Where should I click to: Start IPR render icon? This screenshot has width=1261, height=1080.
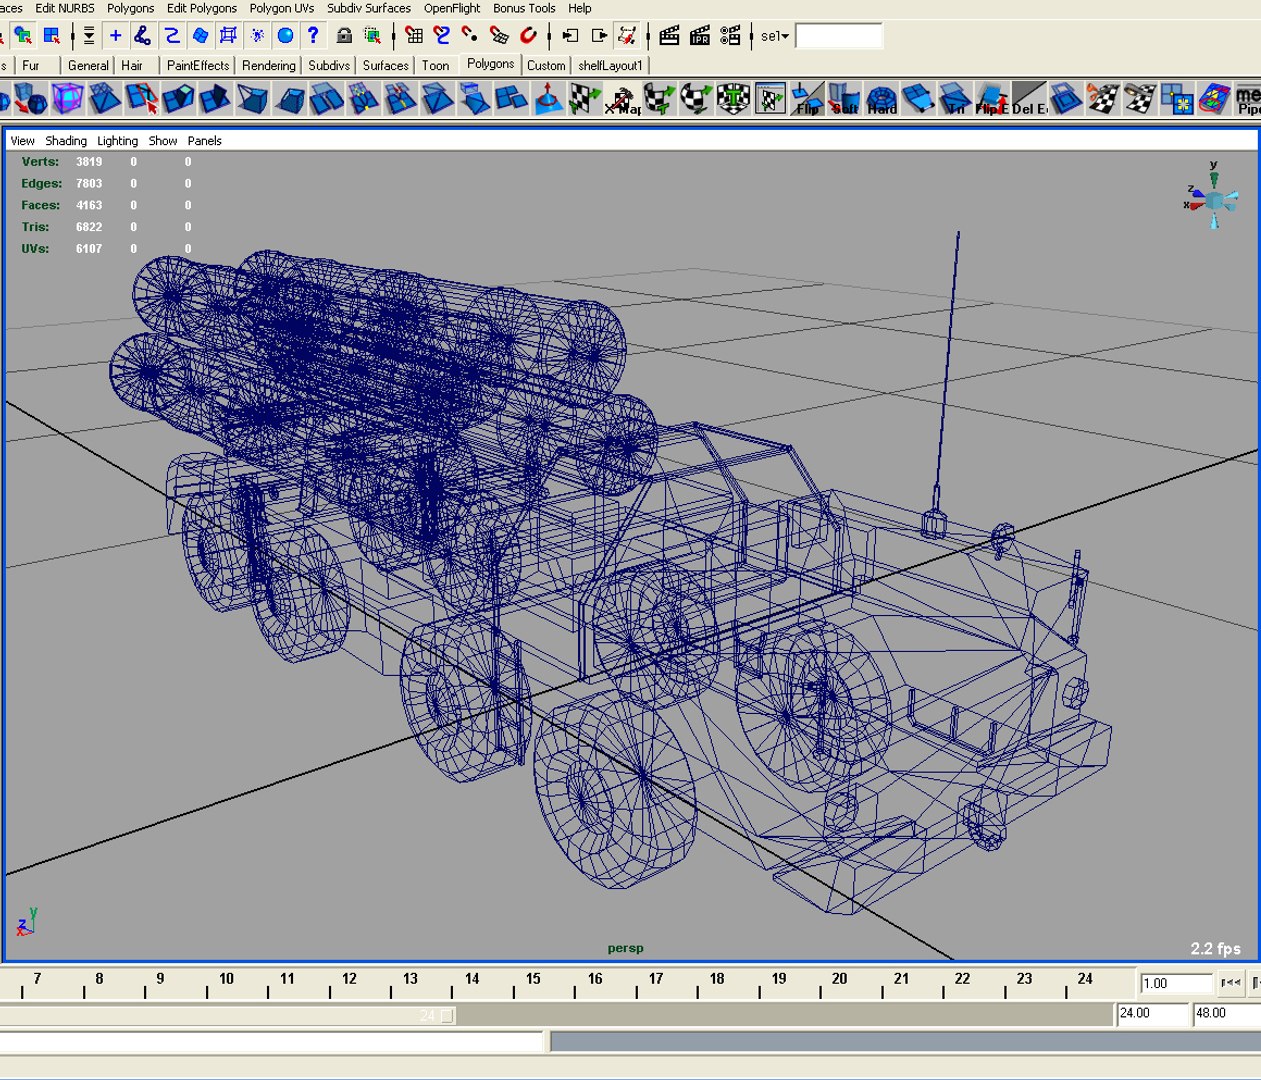tap(700, 36)
